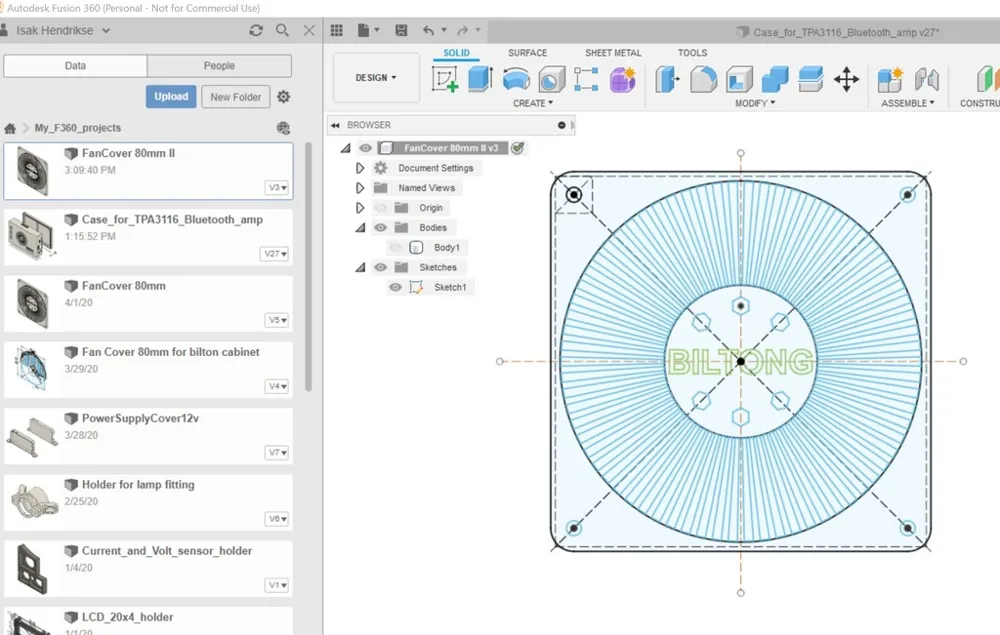Switch to the SURFACE tab
Image resolution: width=1000 pixels, height=635 pixels.
[527, 53]
